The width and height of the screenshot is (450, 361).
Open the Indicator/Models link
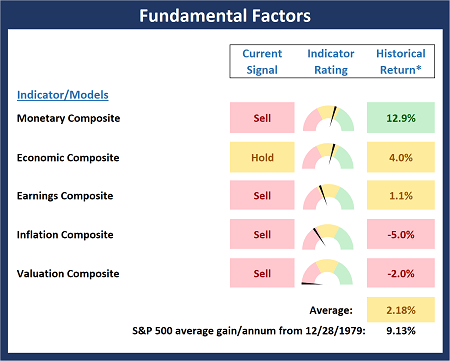pos(63,95)
